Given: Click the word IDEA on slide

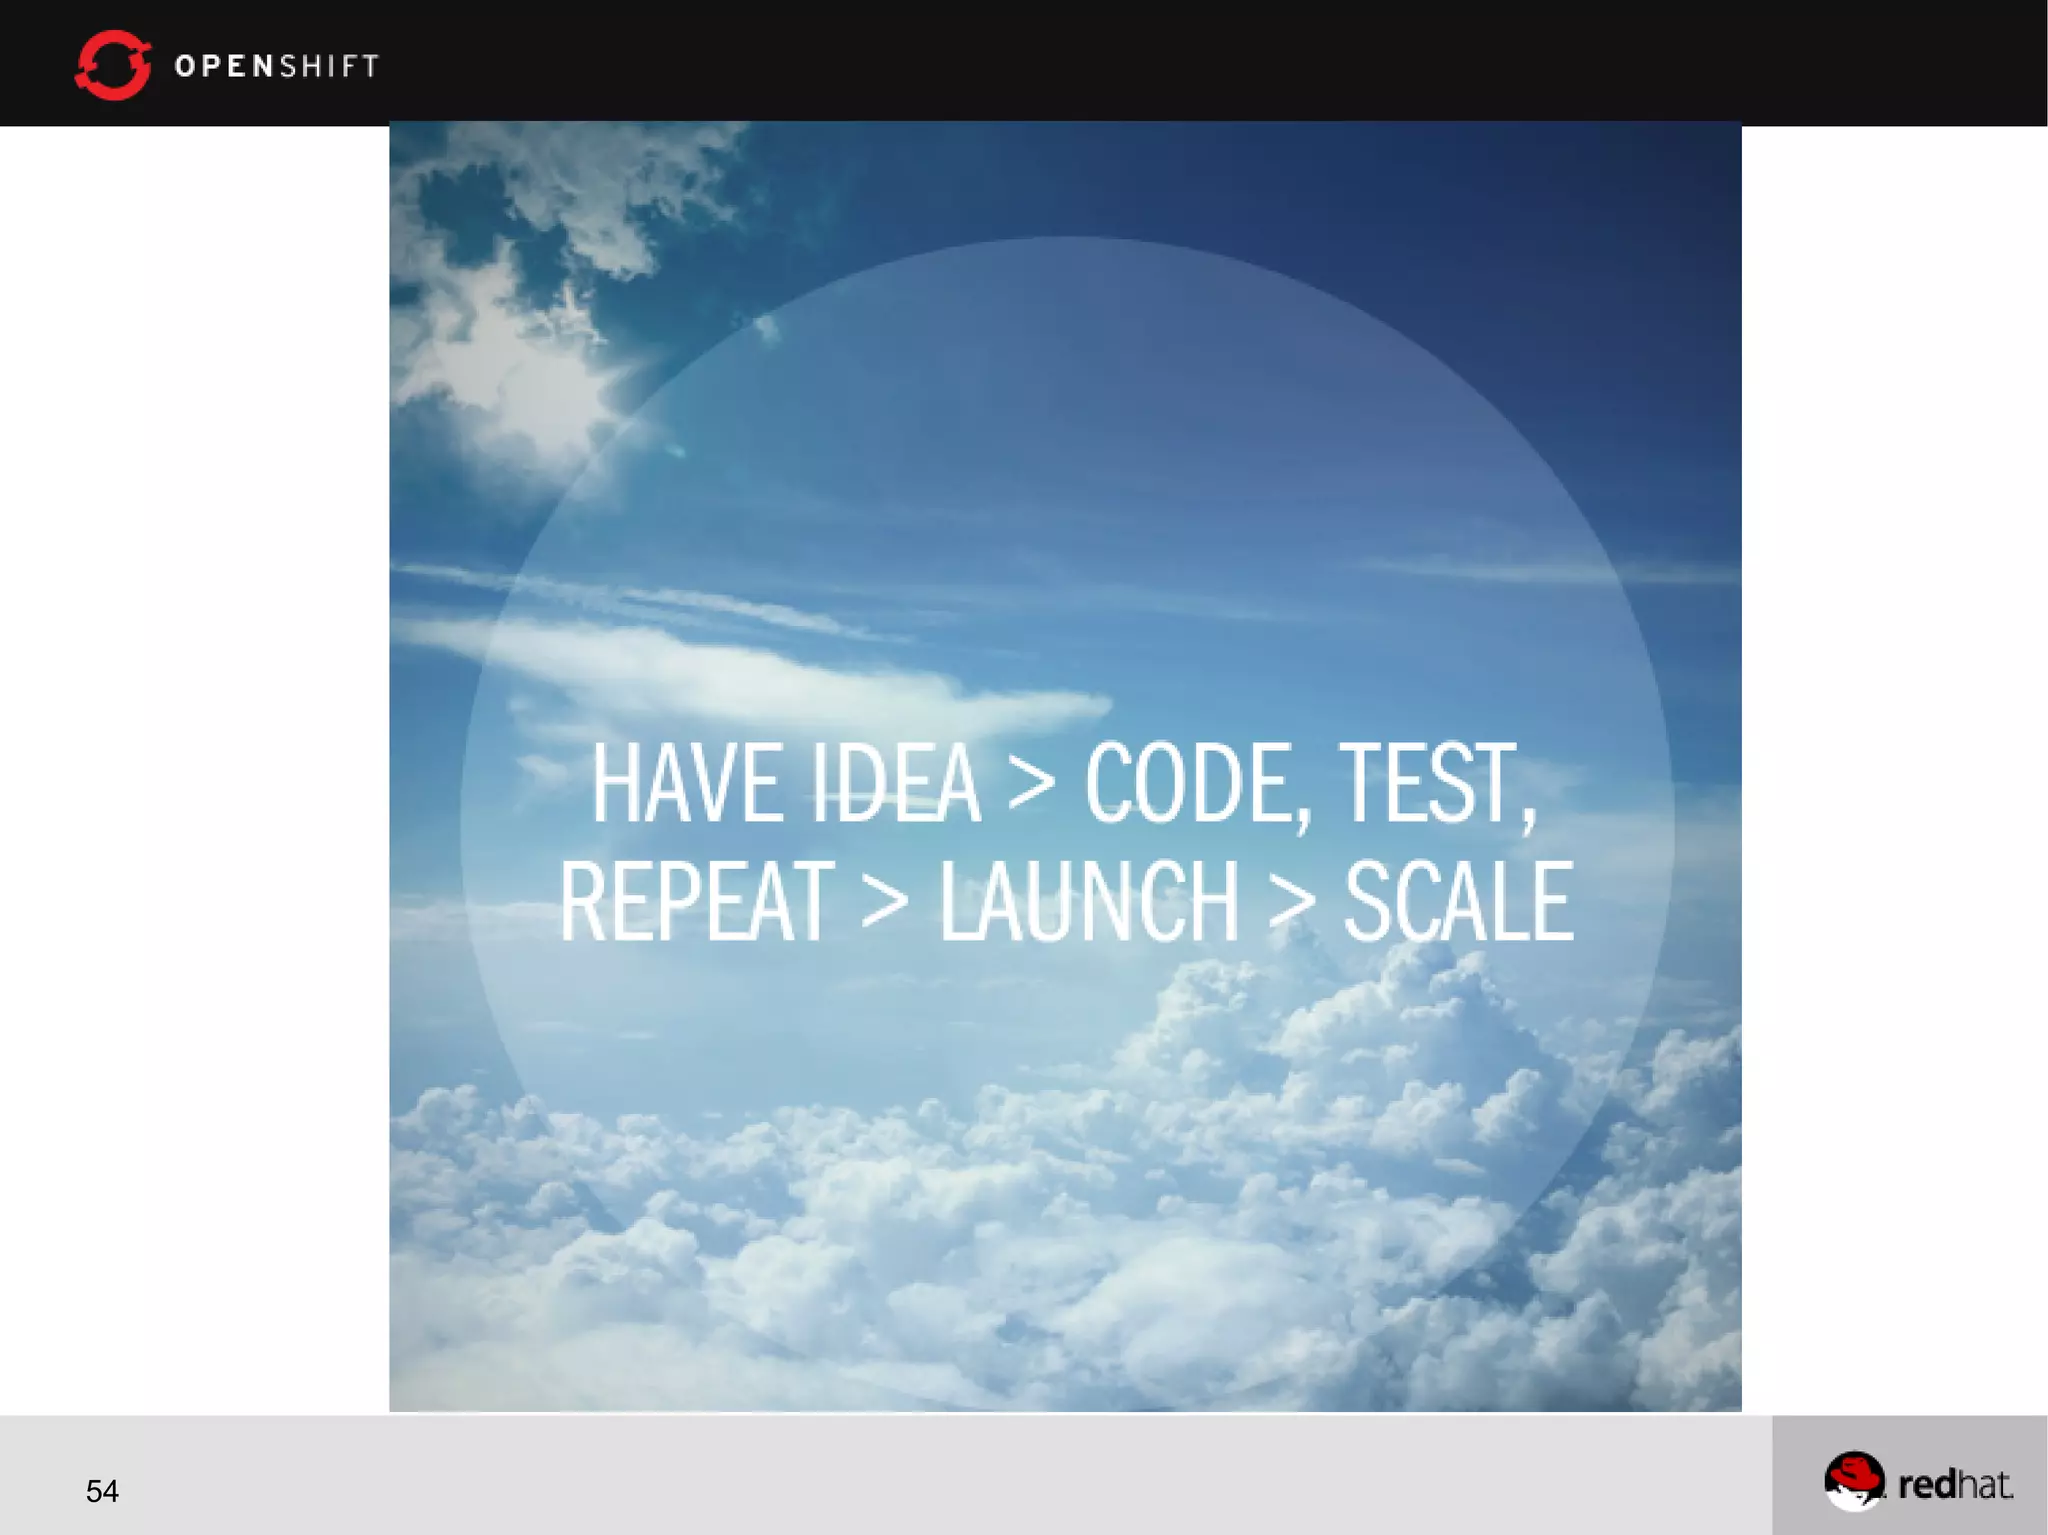Looking at the screenshot, I should click(x=896, y=783).
